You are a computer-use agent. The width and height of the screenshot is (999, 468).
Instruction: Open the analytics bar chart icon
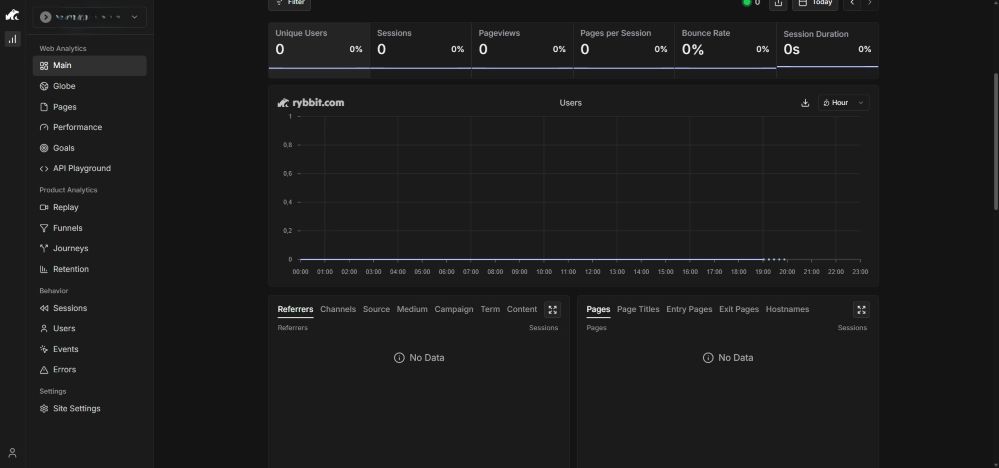12,39
